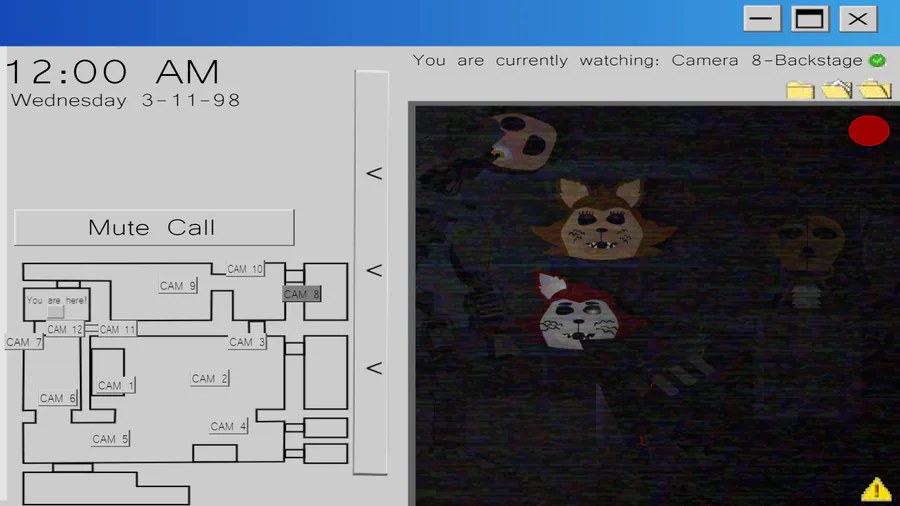This screenshot has height=506, width=900.
Task: Click the yellow warning triangle icon
Action: pyautogui.click(x=876, y=489)
